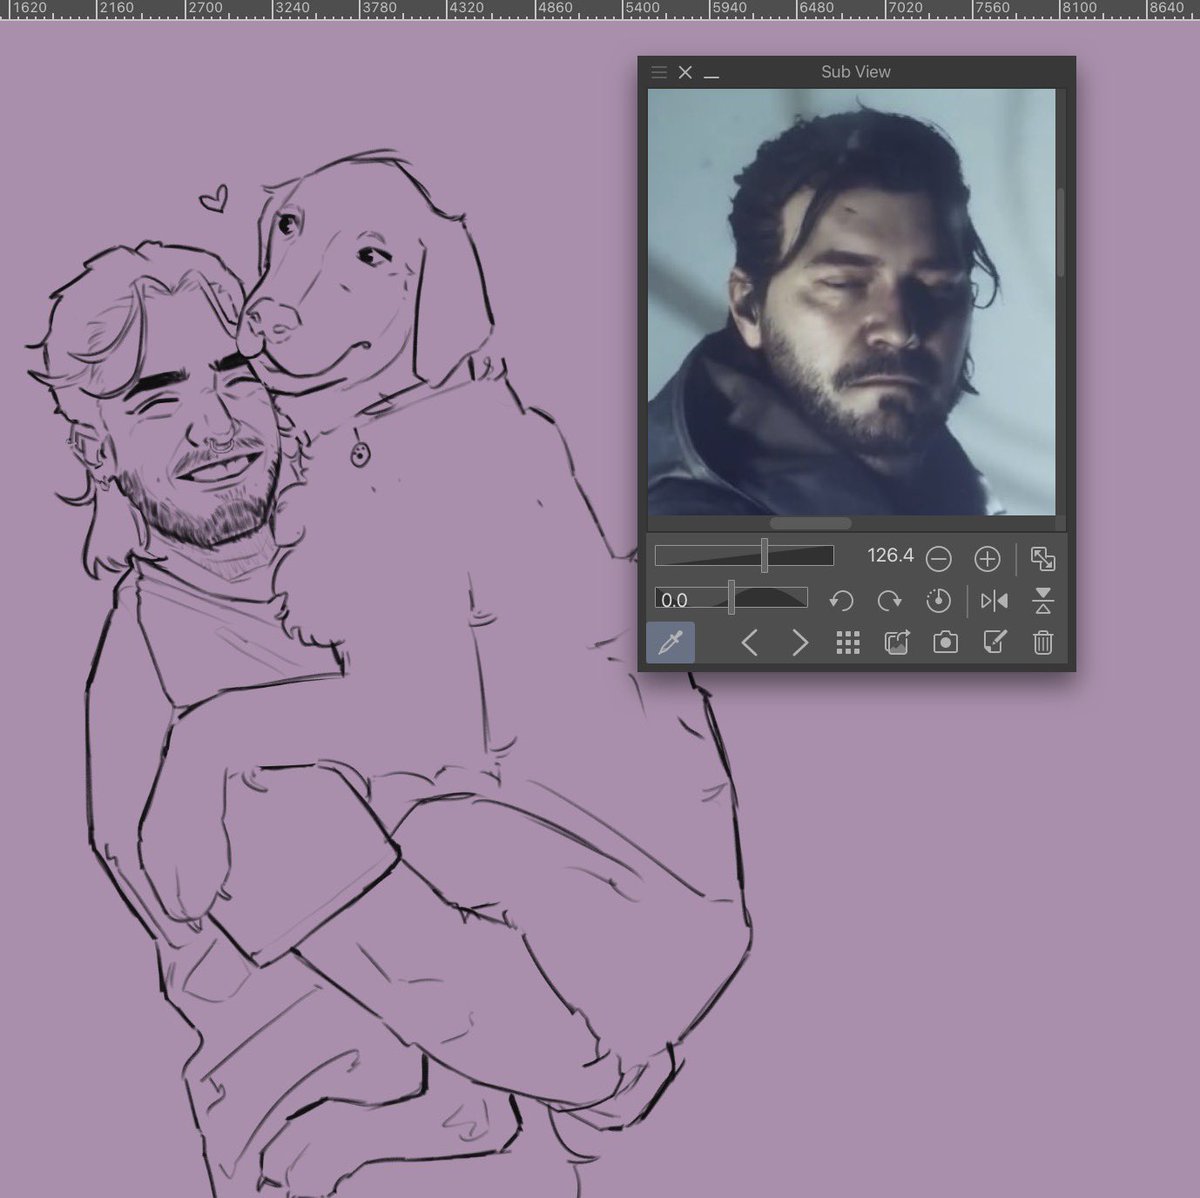
Task: Click the reference photo in Sub View
Action: [x=851, y=302]
